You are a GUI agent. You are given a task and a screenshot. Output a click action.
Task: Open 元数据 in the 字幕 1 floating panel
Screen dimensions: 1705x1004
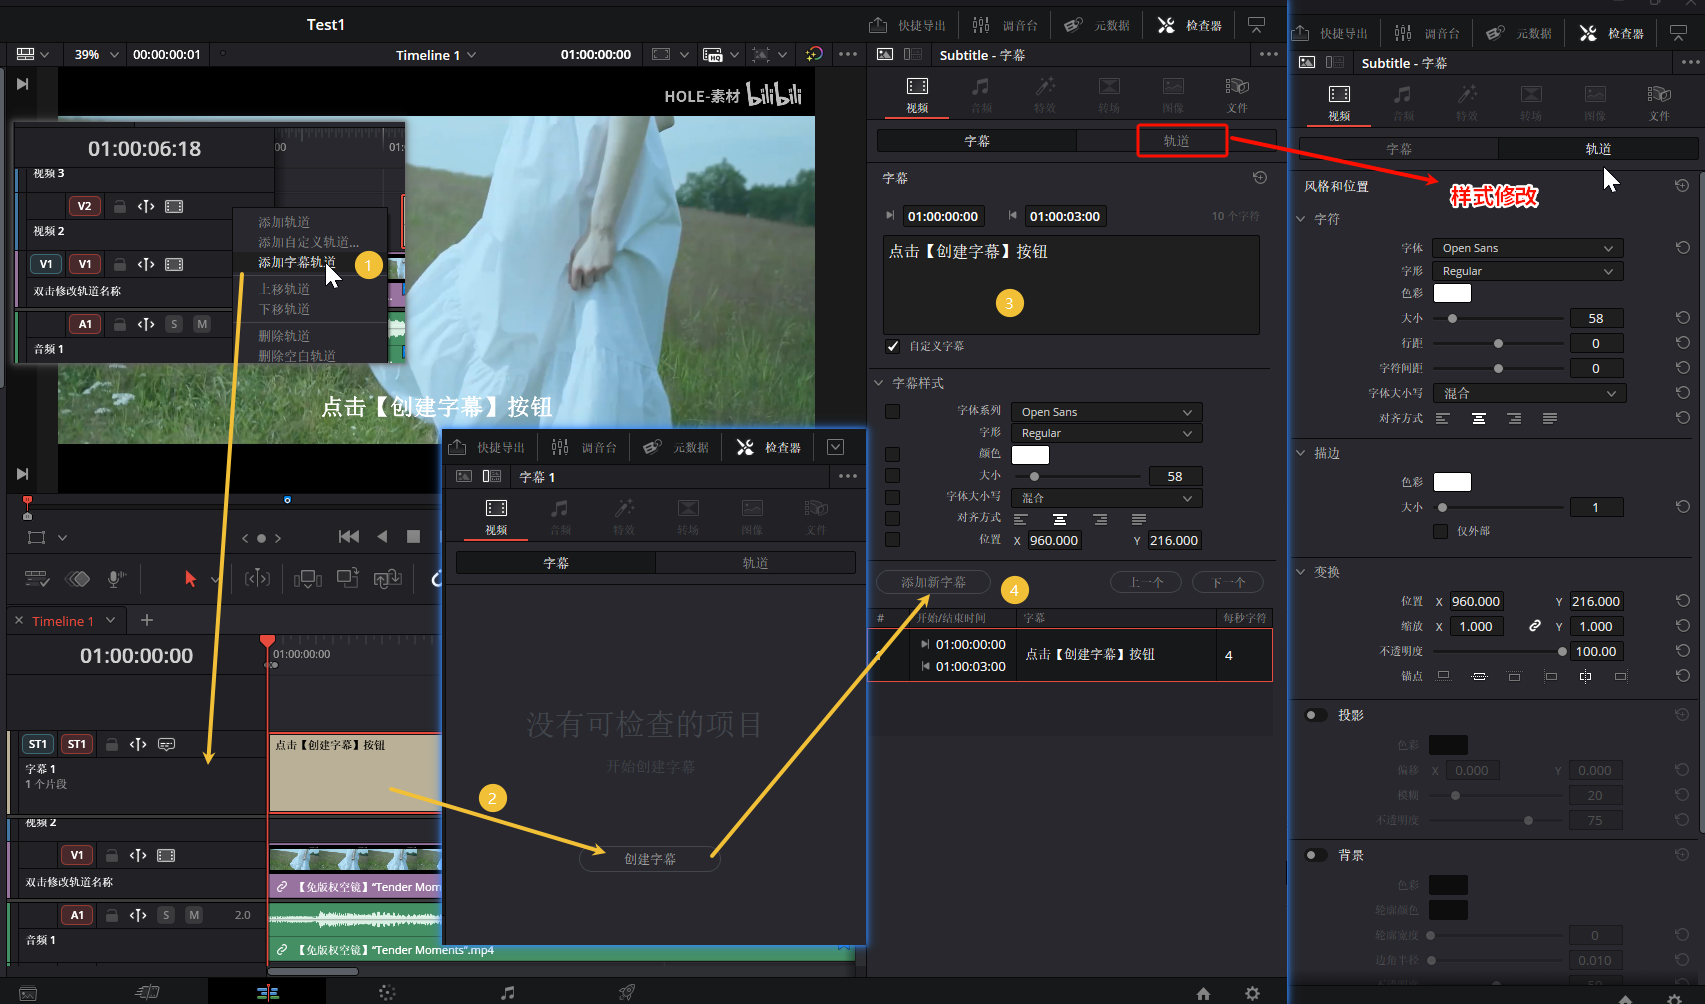[x=675, y=447]
